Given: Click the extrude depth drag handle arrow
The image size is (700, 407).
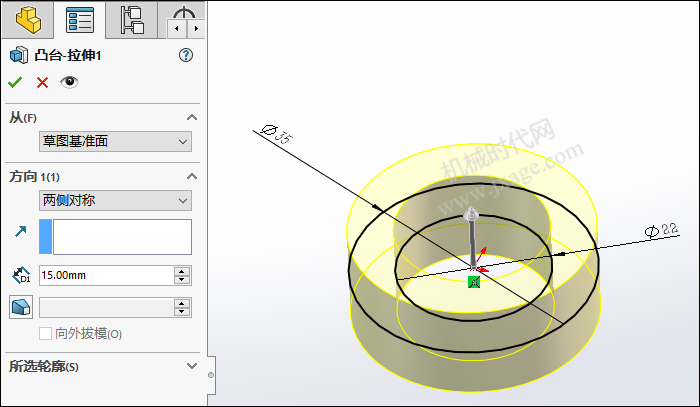Looking at the screenshot, I should tap(471, 215).
